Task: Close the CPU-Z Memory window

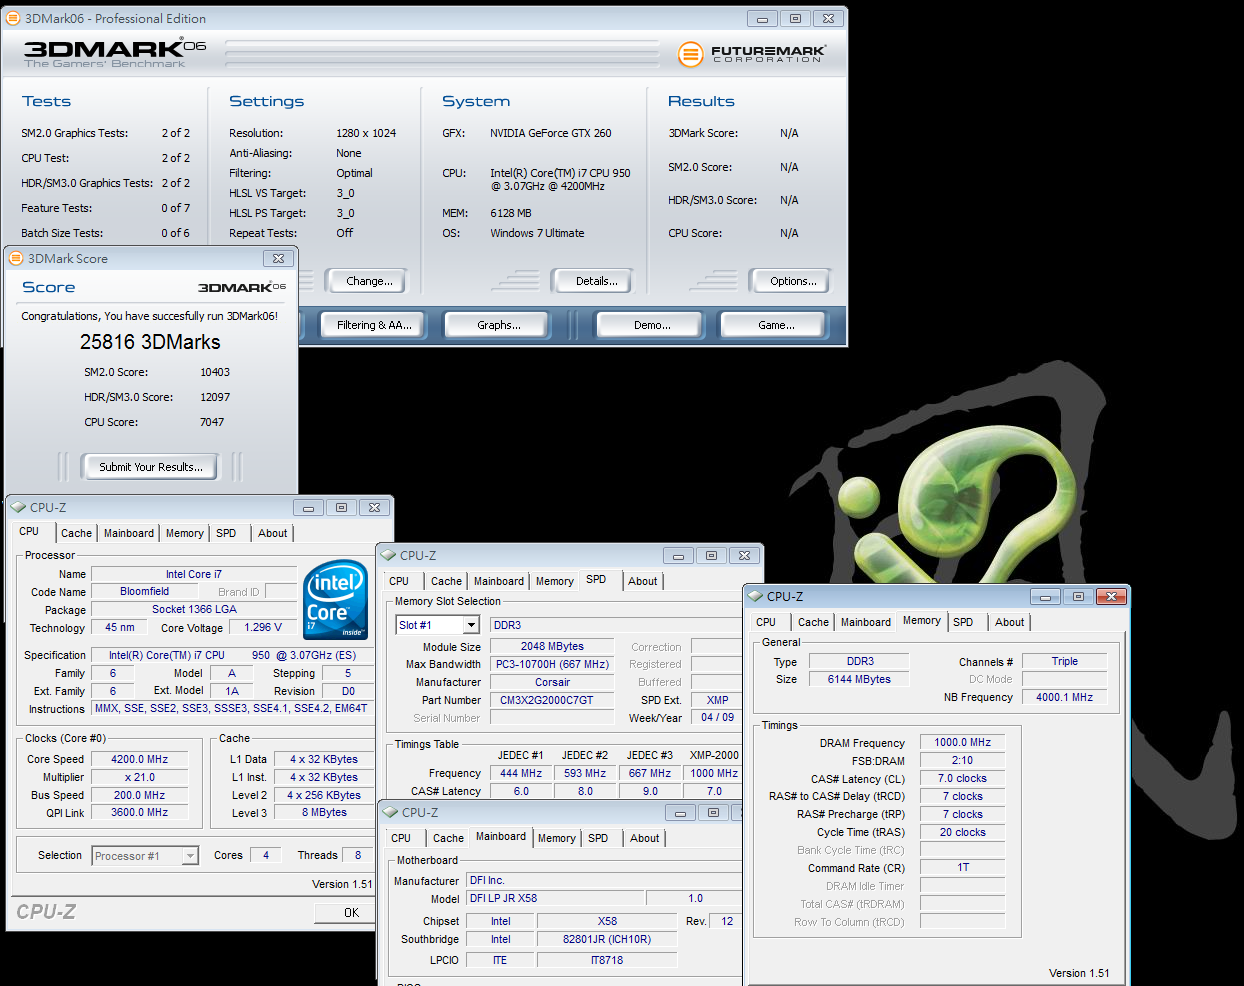Action: 1111,596
